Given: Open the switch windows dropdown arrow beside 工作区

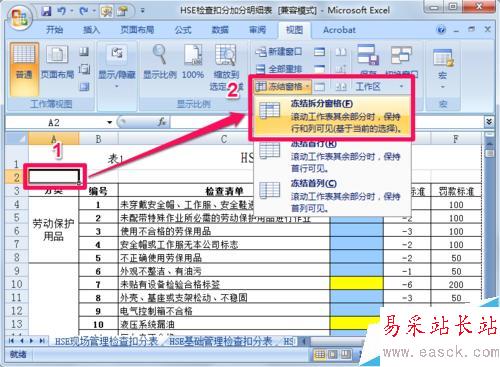Looking at the screenshot, I should click(x=401, y=87).
